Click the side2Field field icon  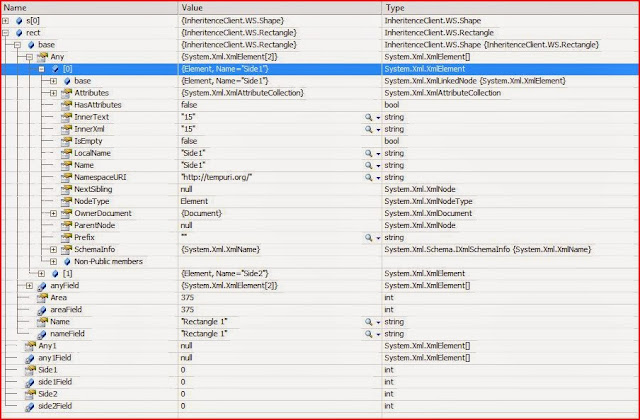[30, 407]
